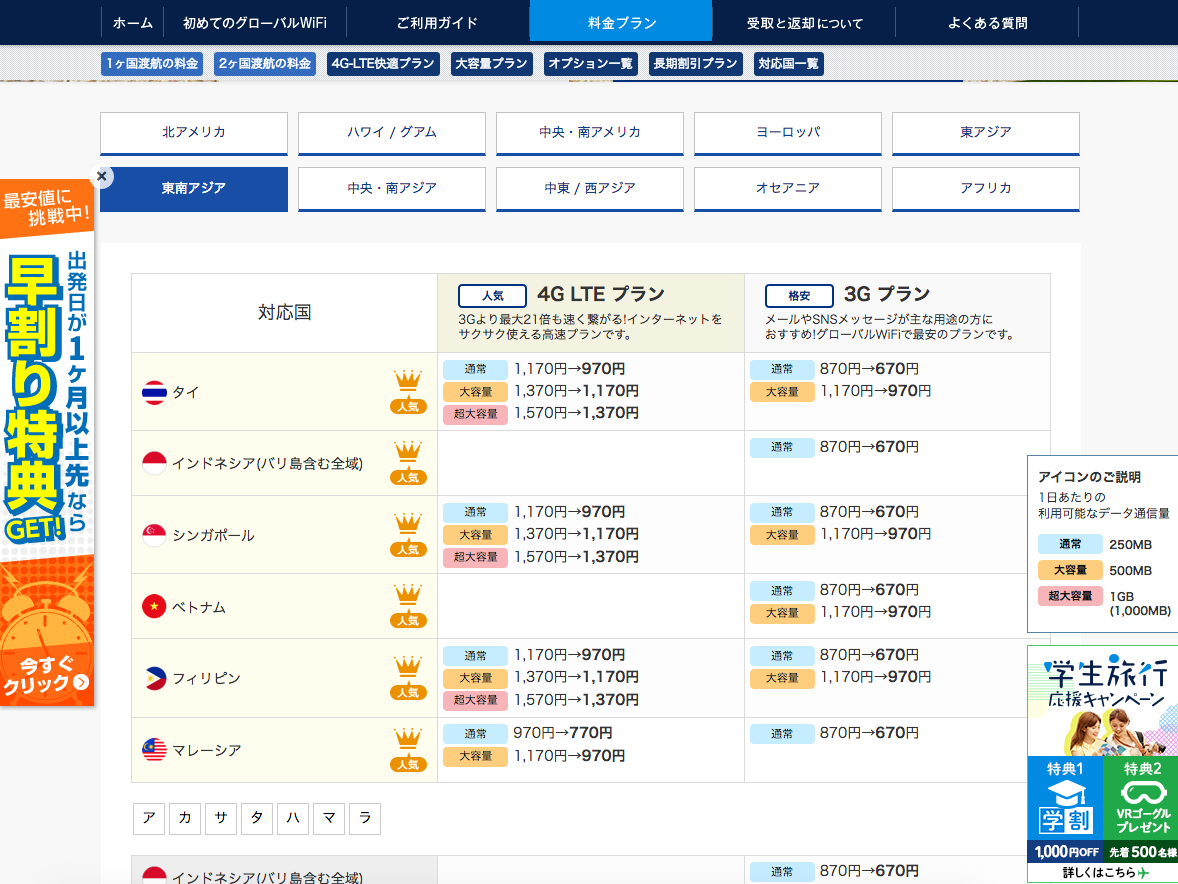
Task: Click 詳しくはこちら on student campaign
Action: click(x=1102, y=873)
